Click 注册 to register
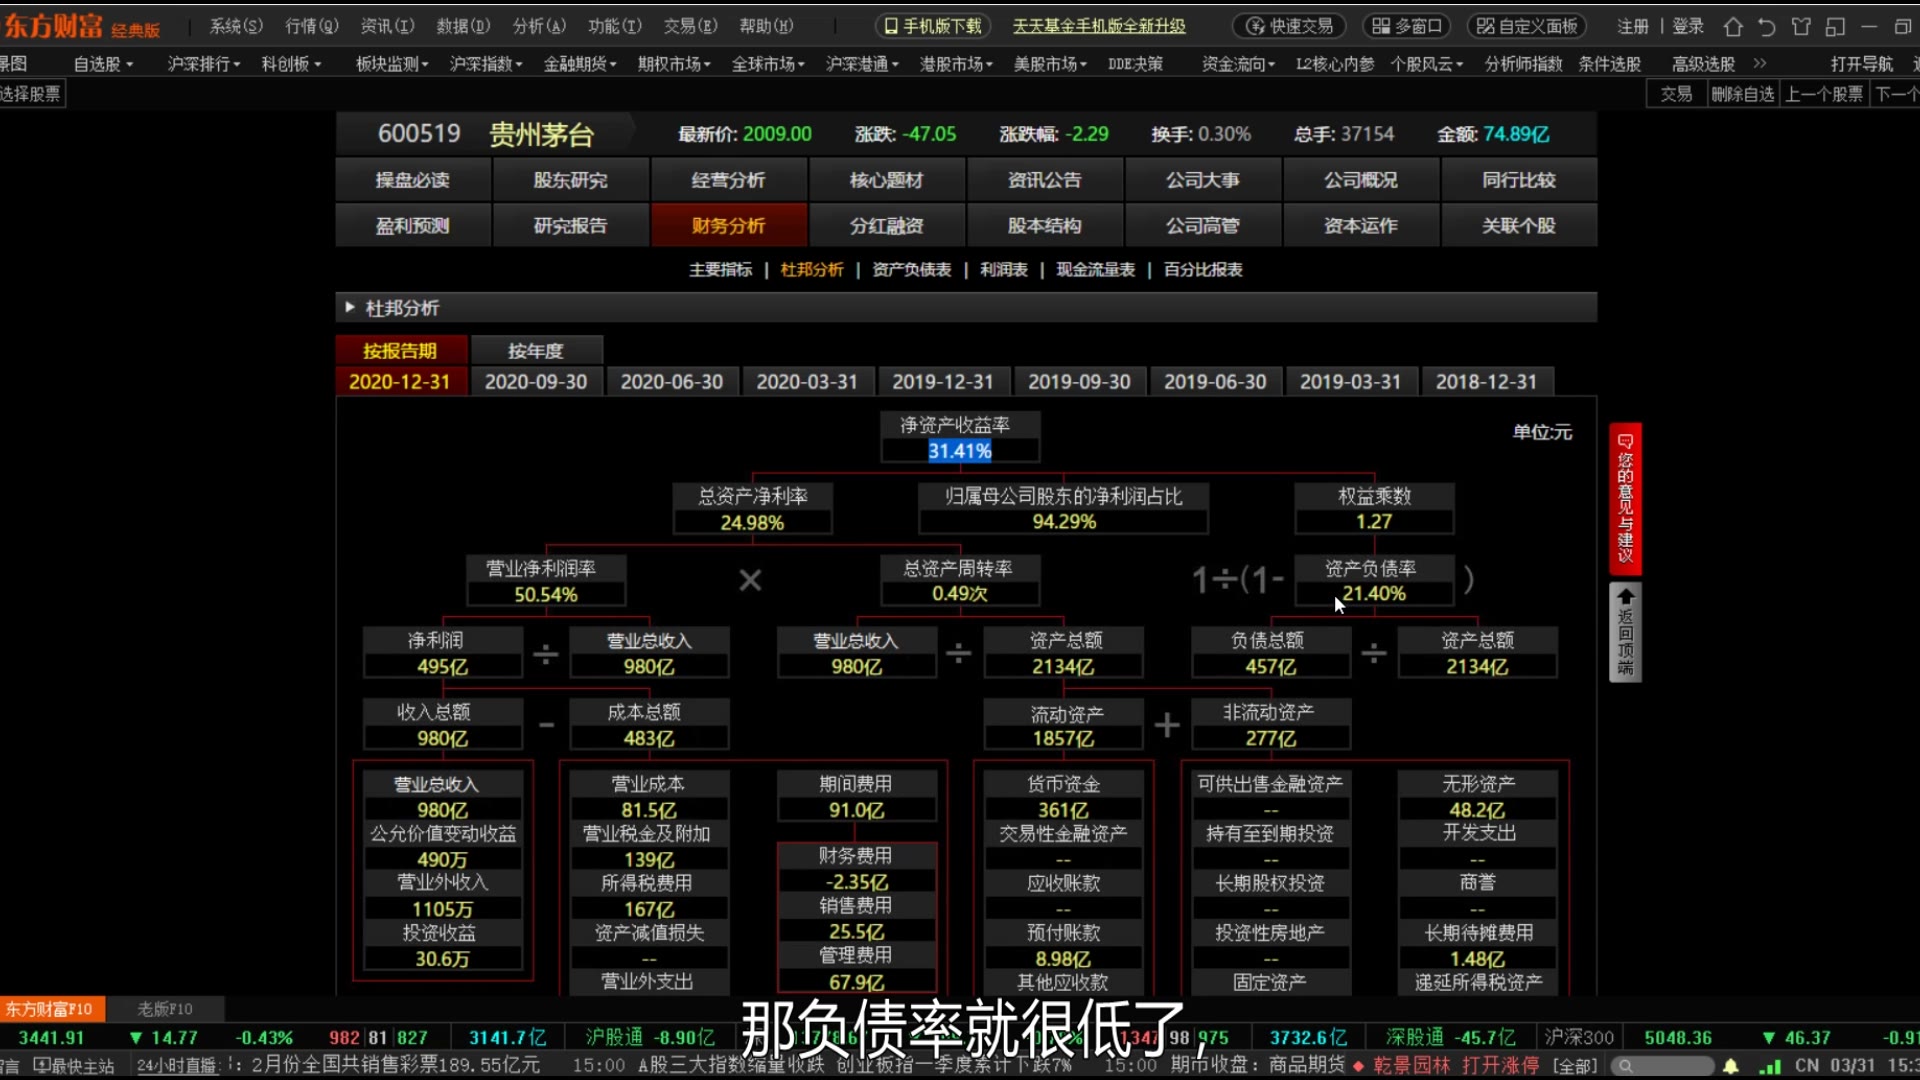The height and width of the screenshot is (1080, 1920). [x=1632, y=26]
